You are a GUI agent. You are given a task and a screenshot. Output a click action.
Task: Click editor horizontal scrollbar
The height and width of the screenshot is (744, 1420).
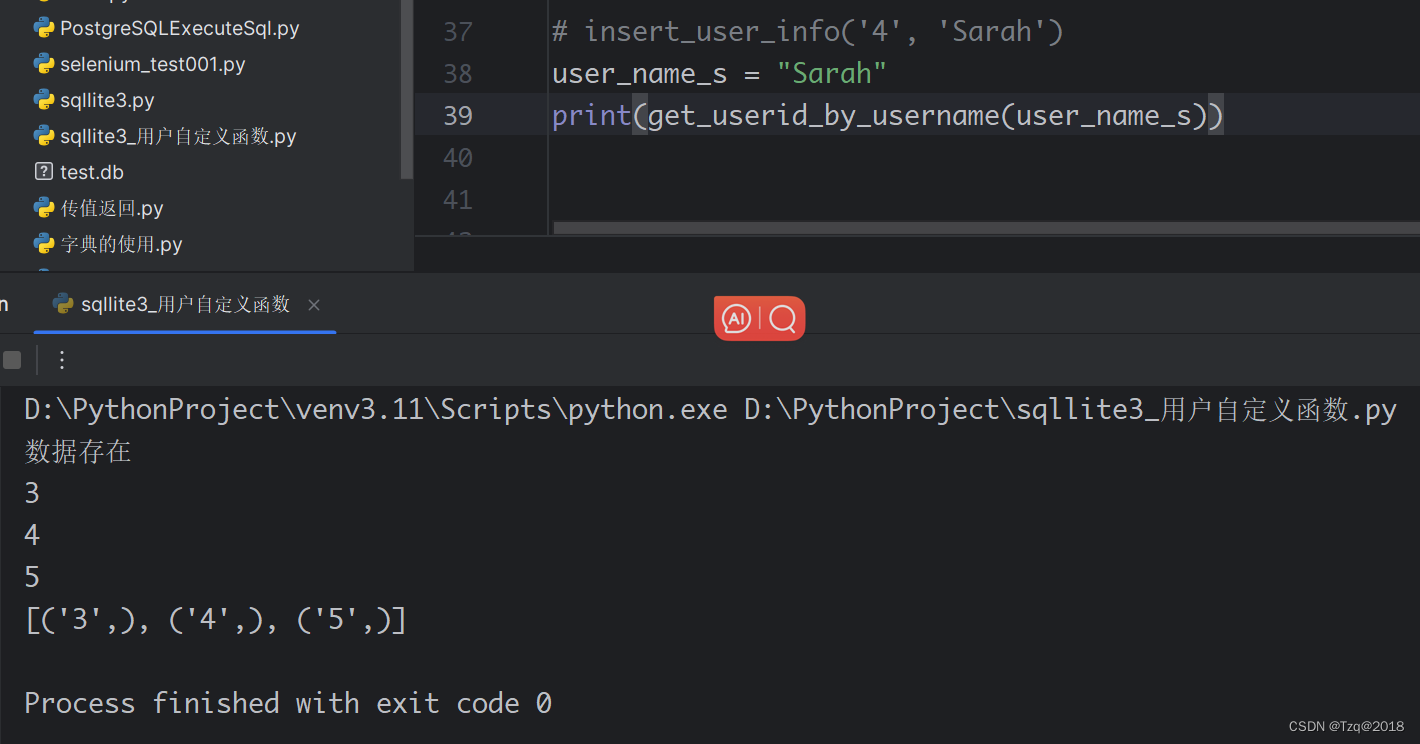tap(986, 228)
